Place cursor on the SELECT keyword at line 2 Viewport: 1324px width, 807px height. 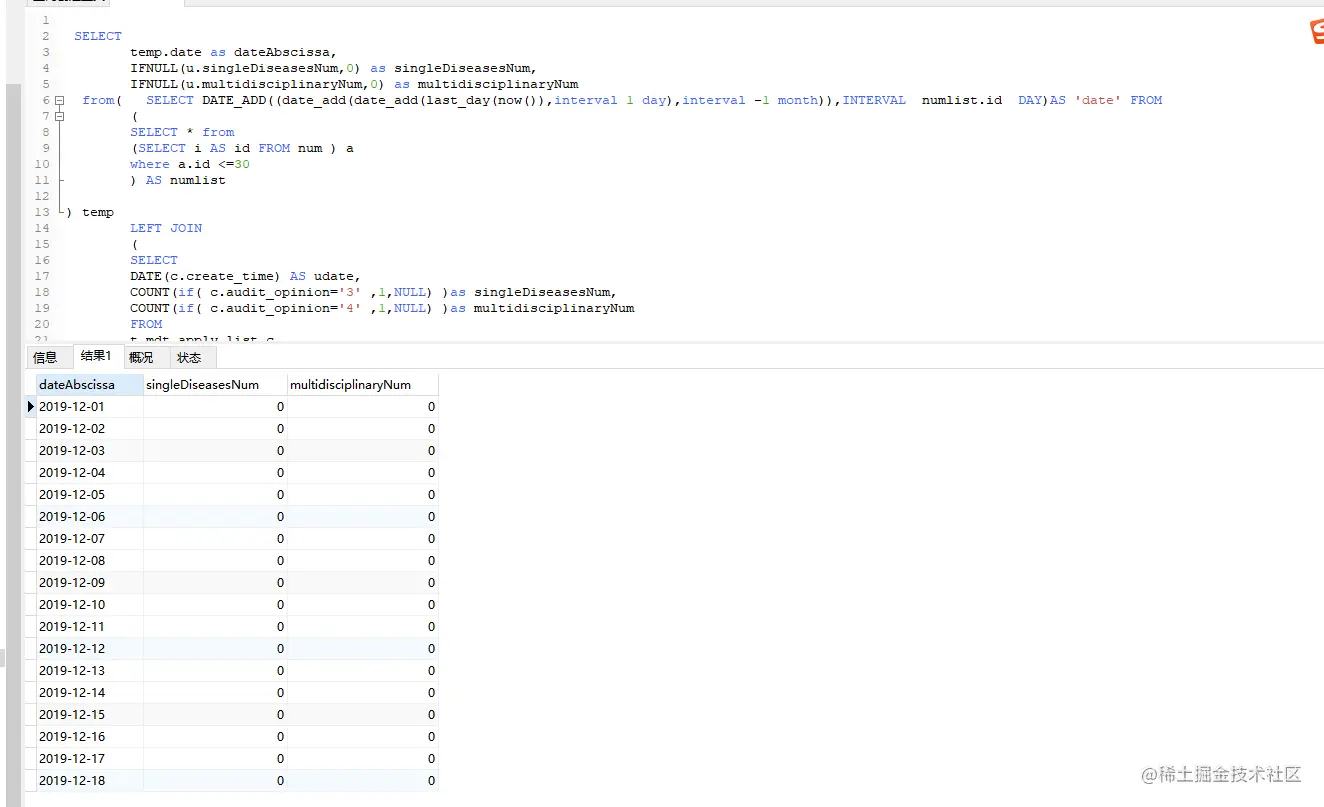point(97,36)
